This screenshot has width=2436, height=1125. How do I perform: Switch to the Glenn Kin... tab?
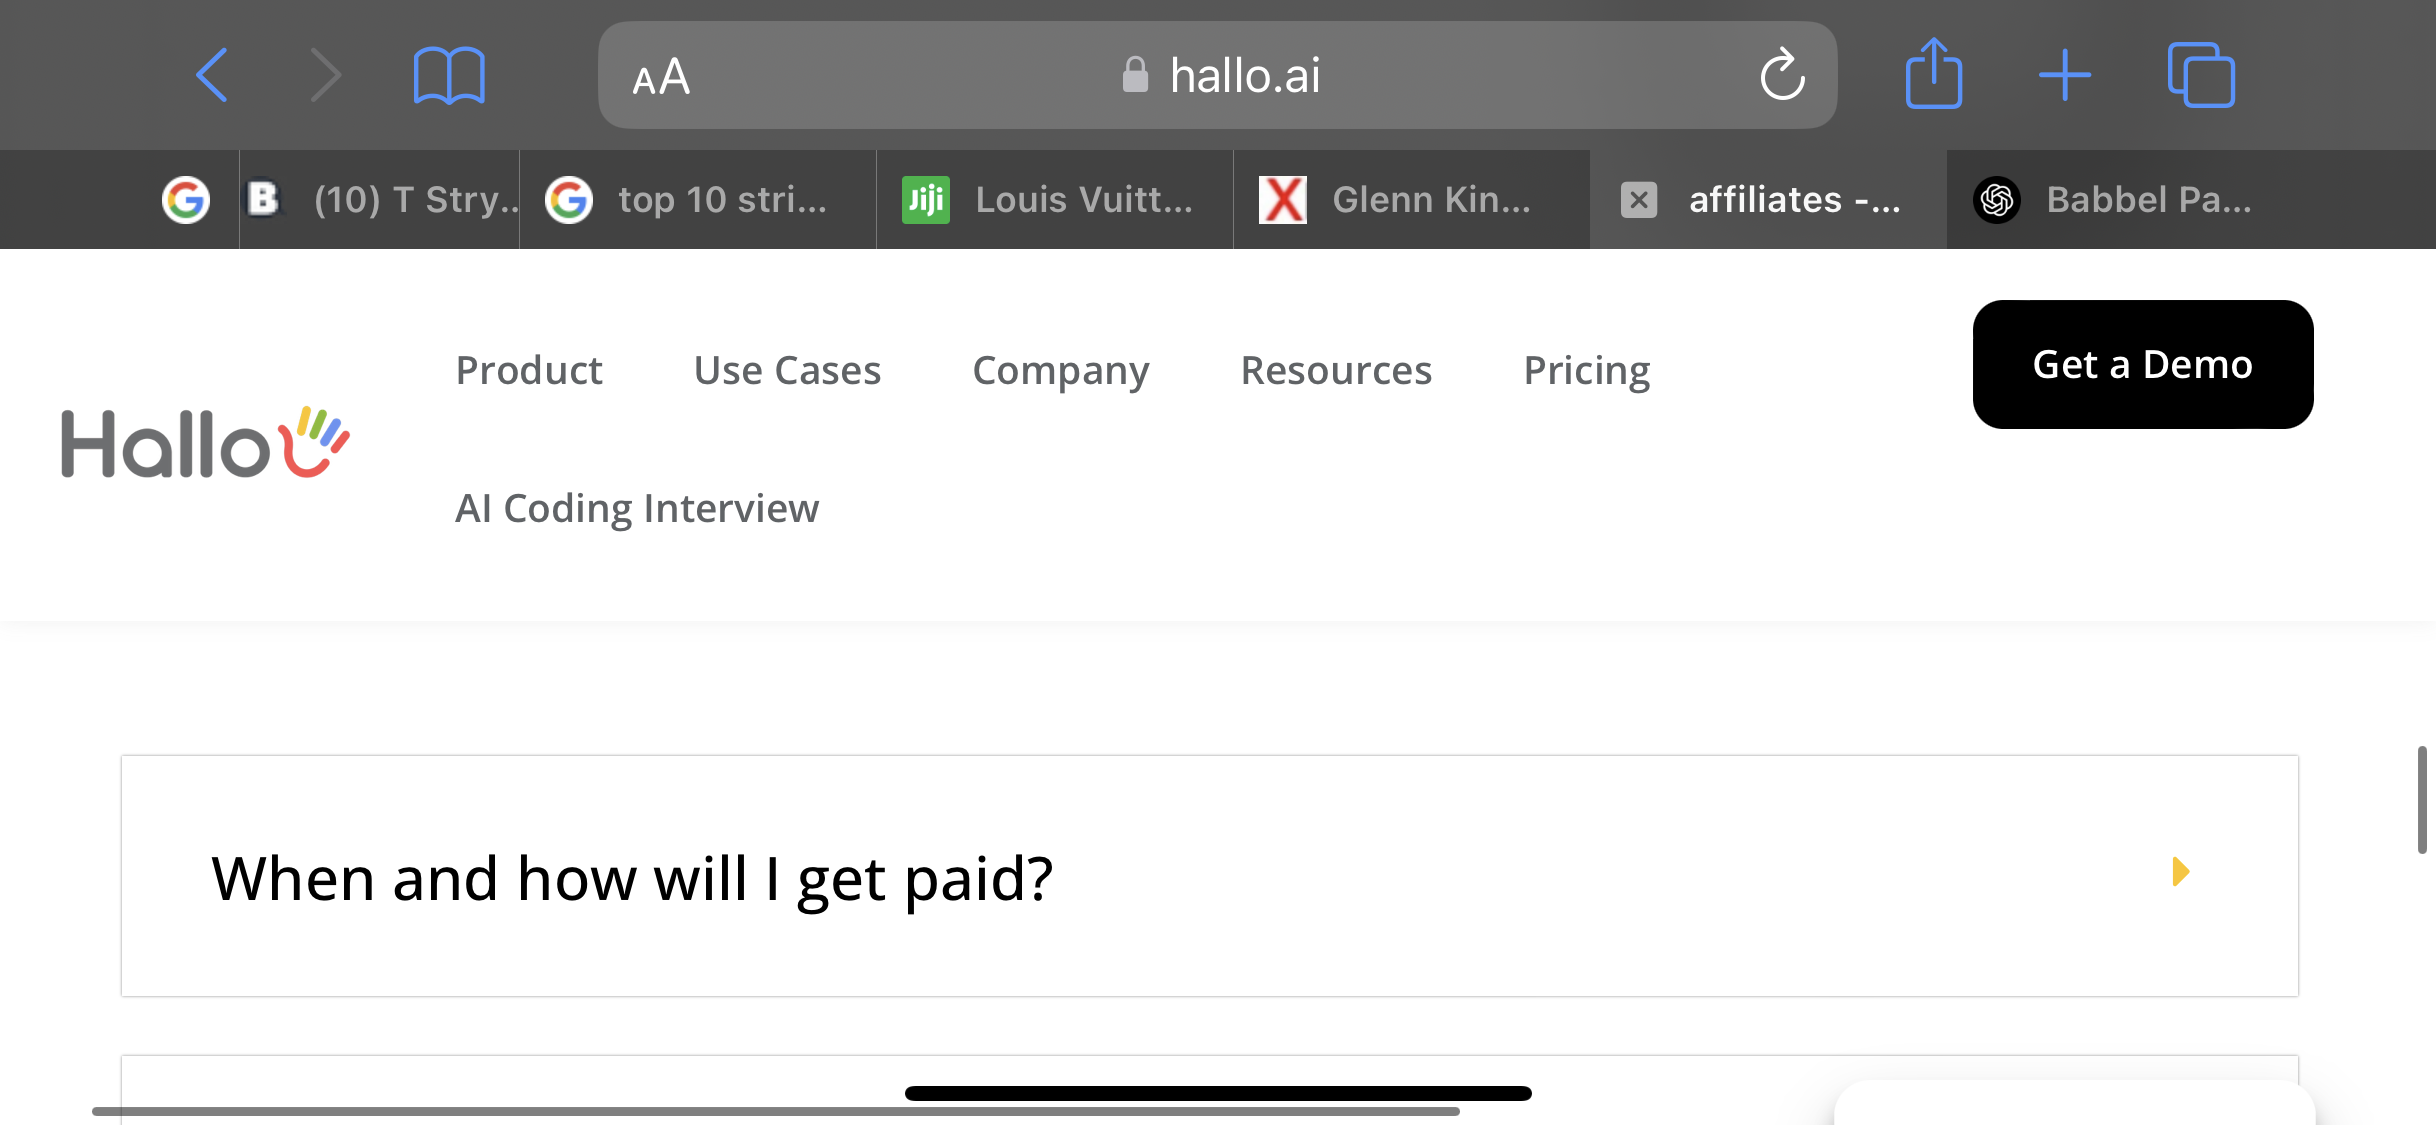pyautogui.click(x=1412, y=200)
